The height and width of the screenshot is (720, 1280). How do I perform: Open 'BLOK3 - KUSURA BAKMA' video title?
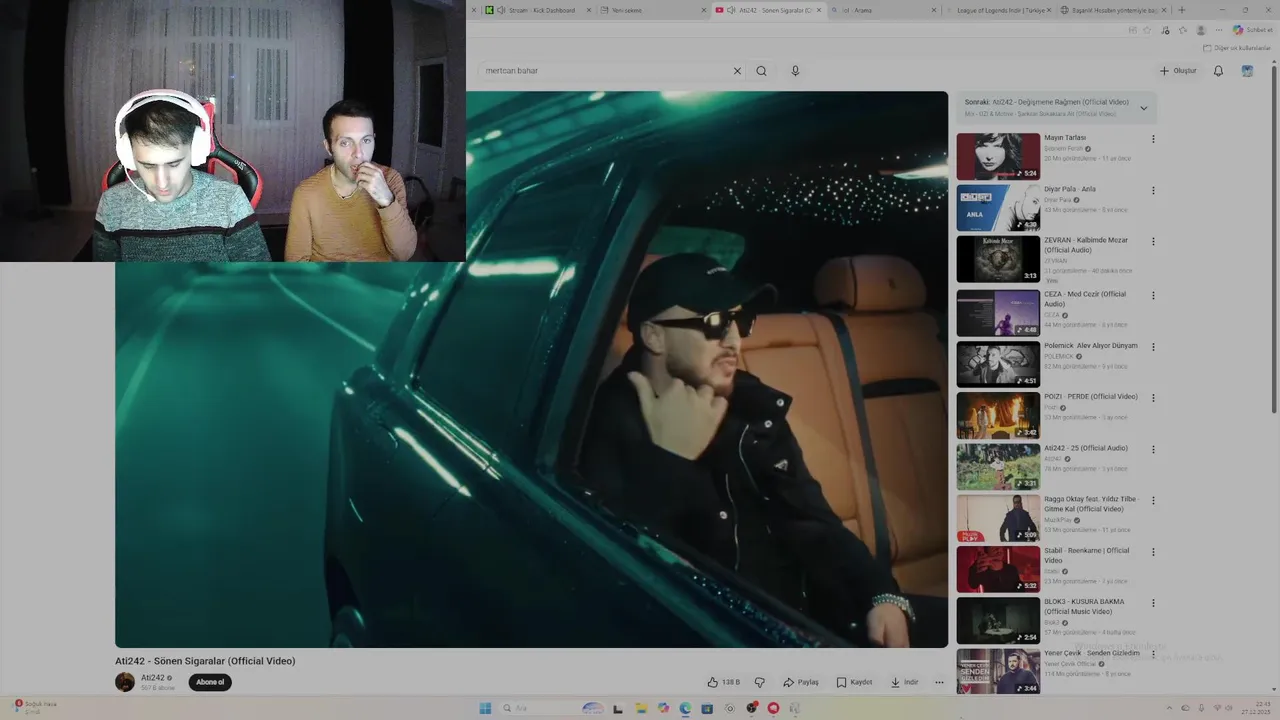pyautogui.click(x=1084, y=606)
